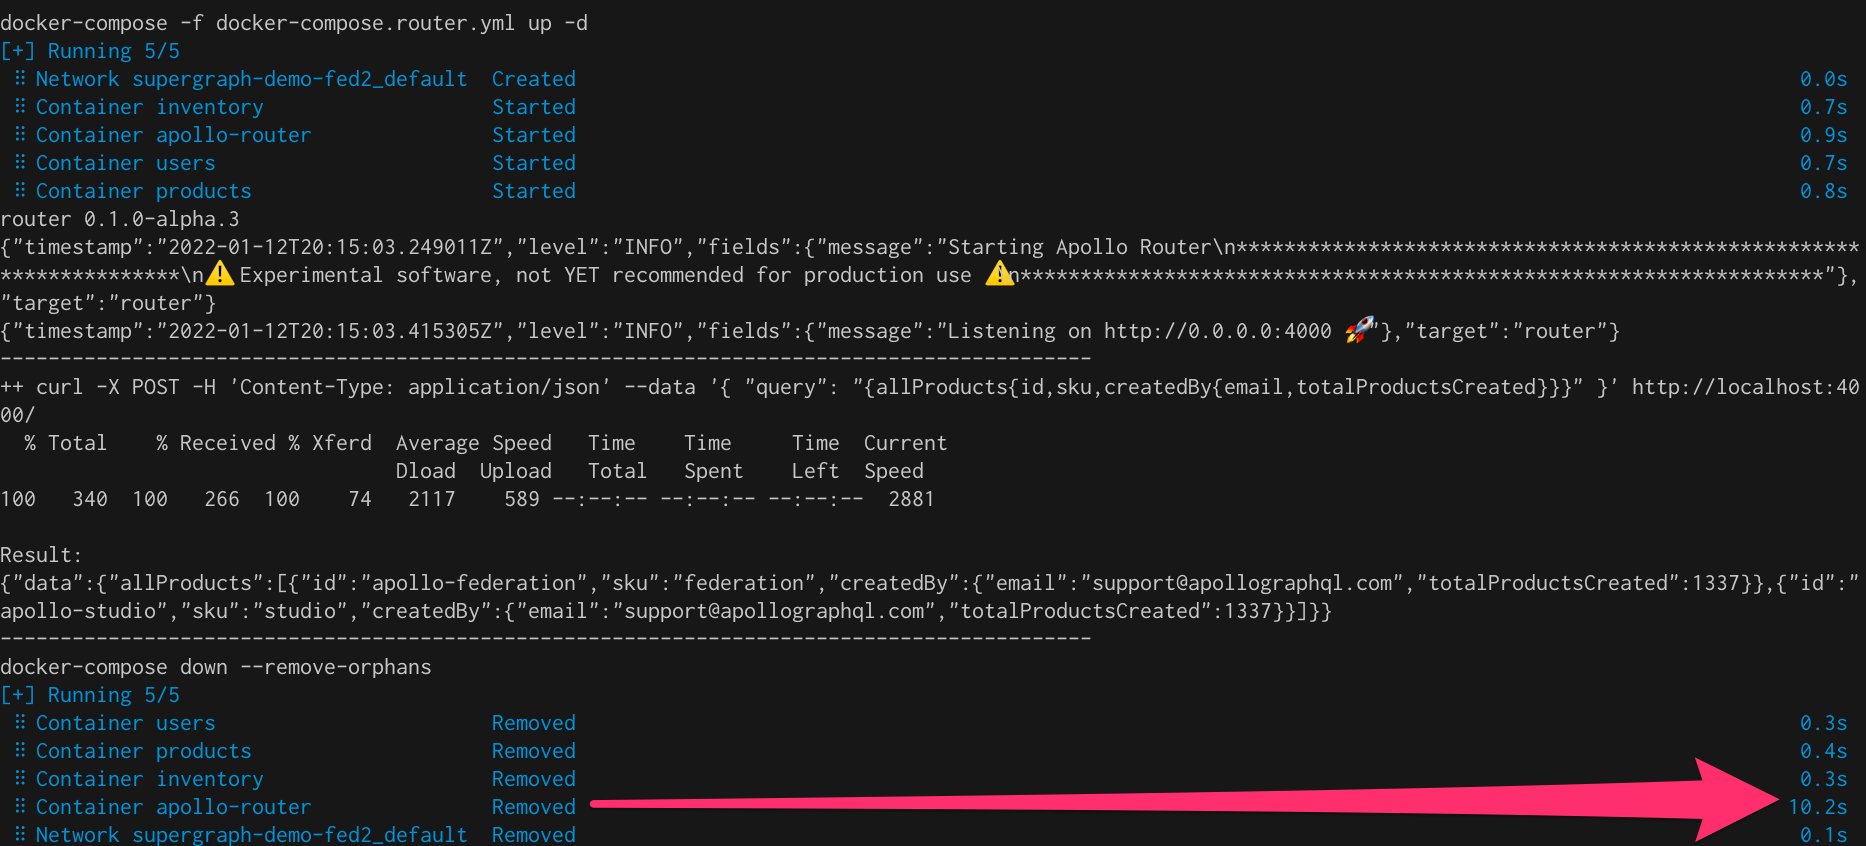Click the first warning emoji before 'Experimental'

pyautogui.click(x=219, y=274)
